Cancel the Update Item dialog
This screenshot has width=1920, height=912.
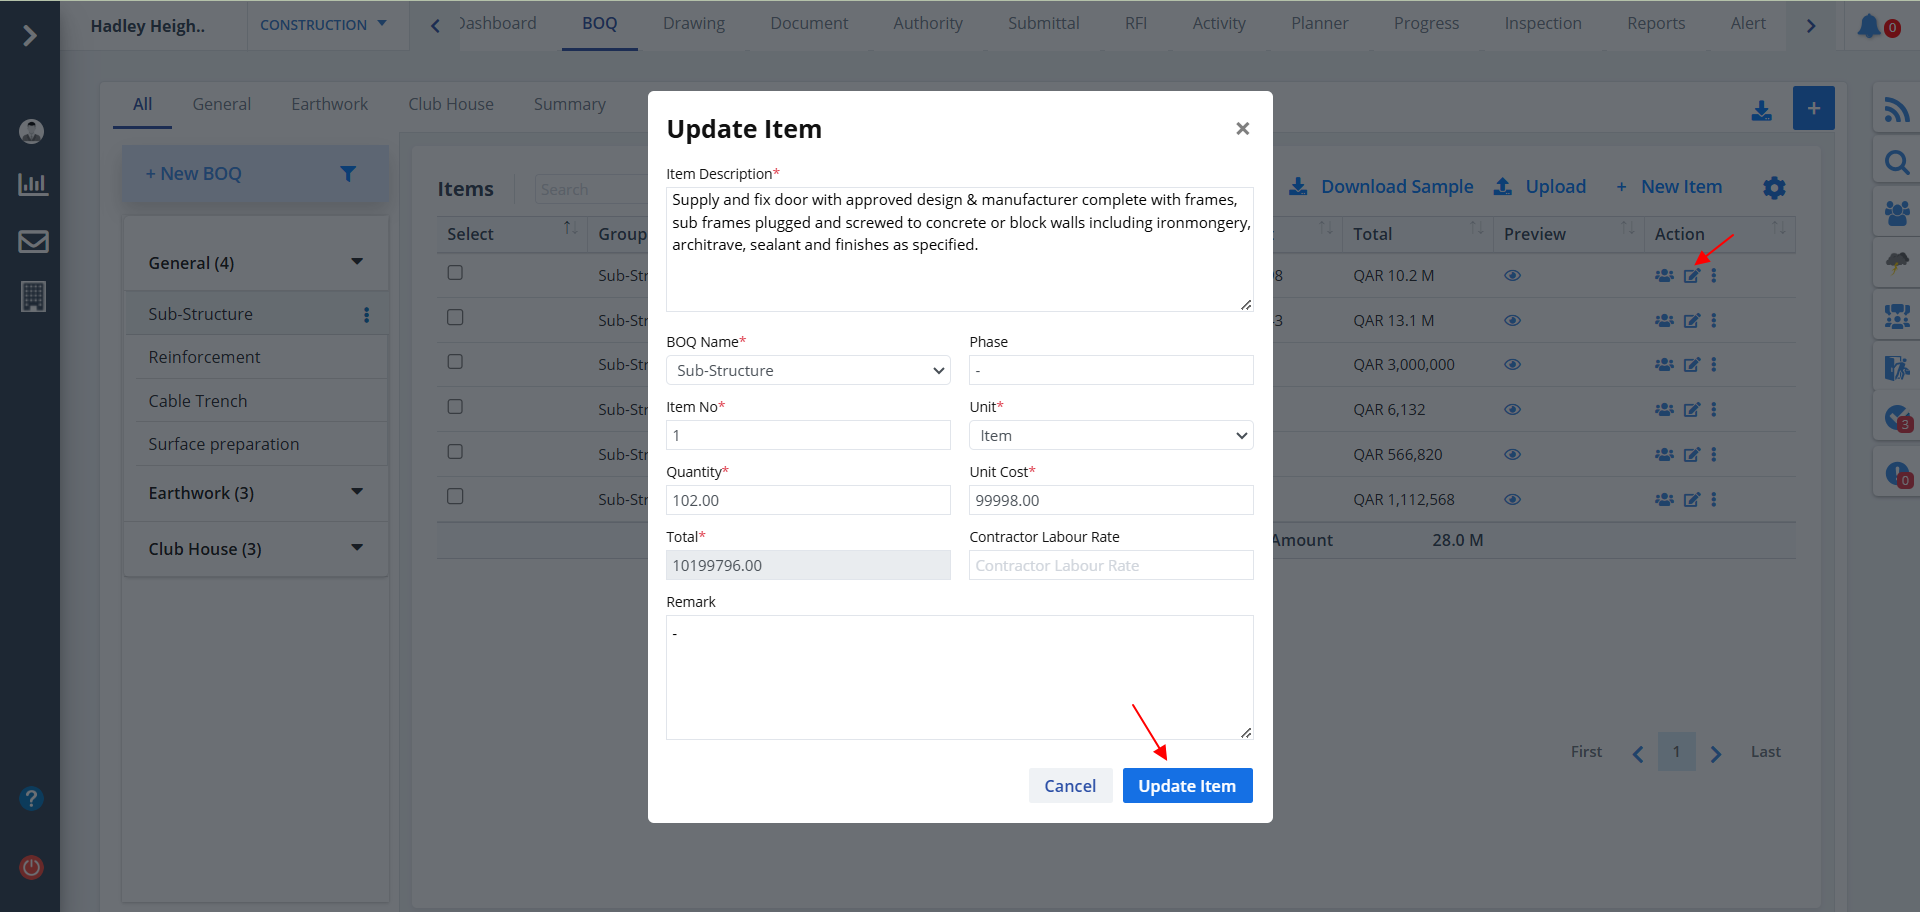(x=1069, y=786)
